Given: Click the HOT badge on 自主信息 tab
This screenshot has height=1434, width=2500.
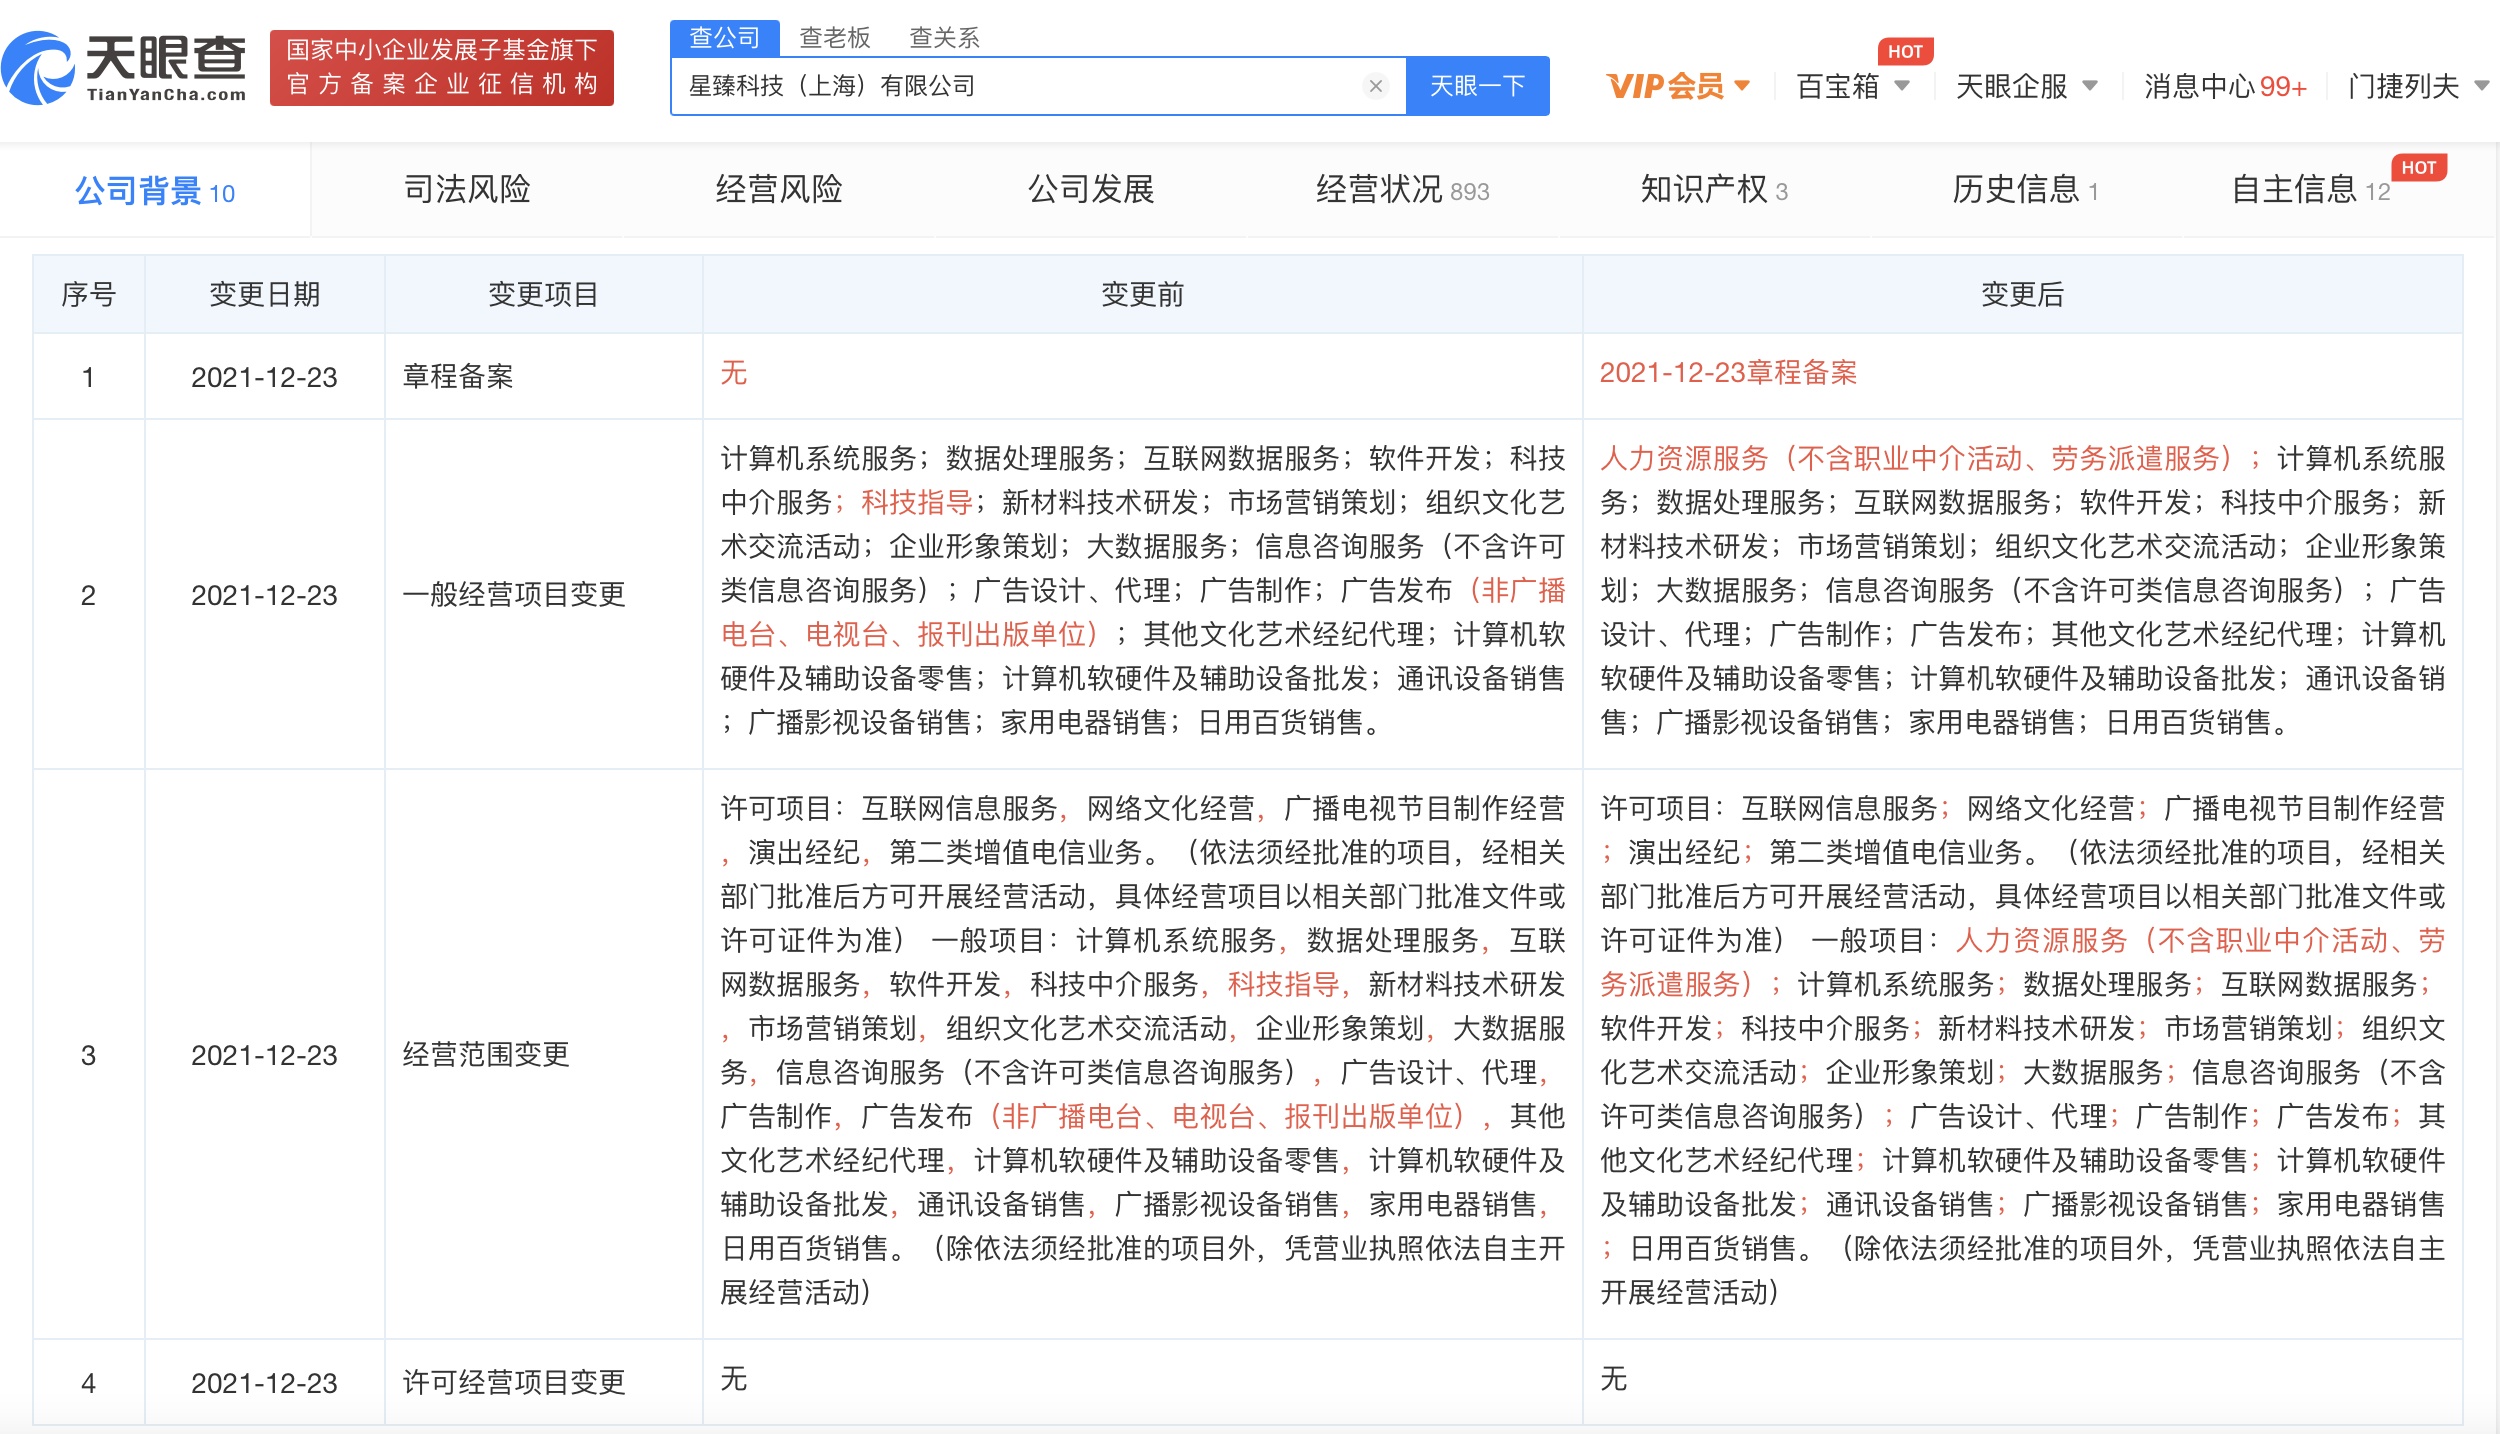Looking at the screenshot, I should point(2418,168).
